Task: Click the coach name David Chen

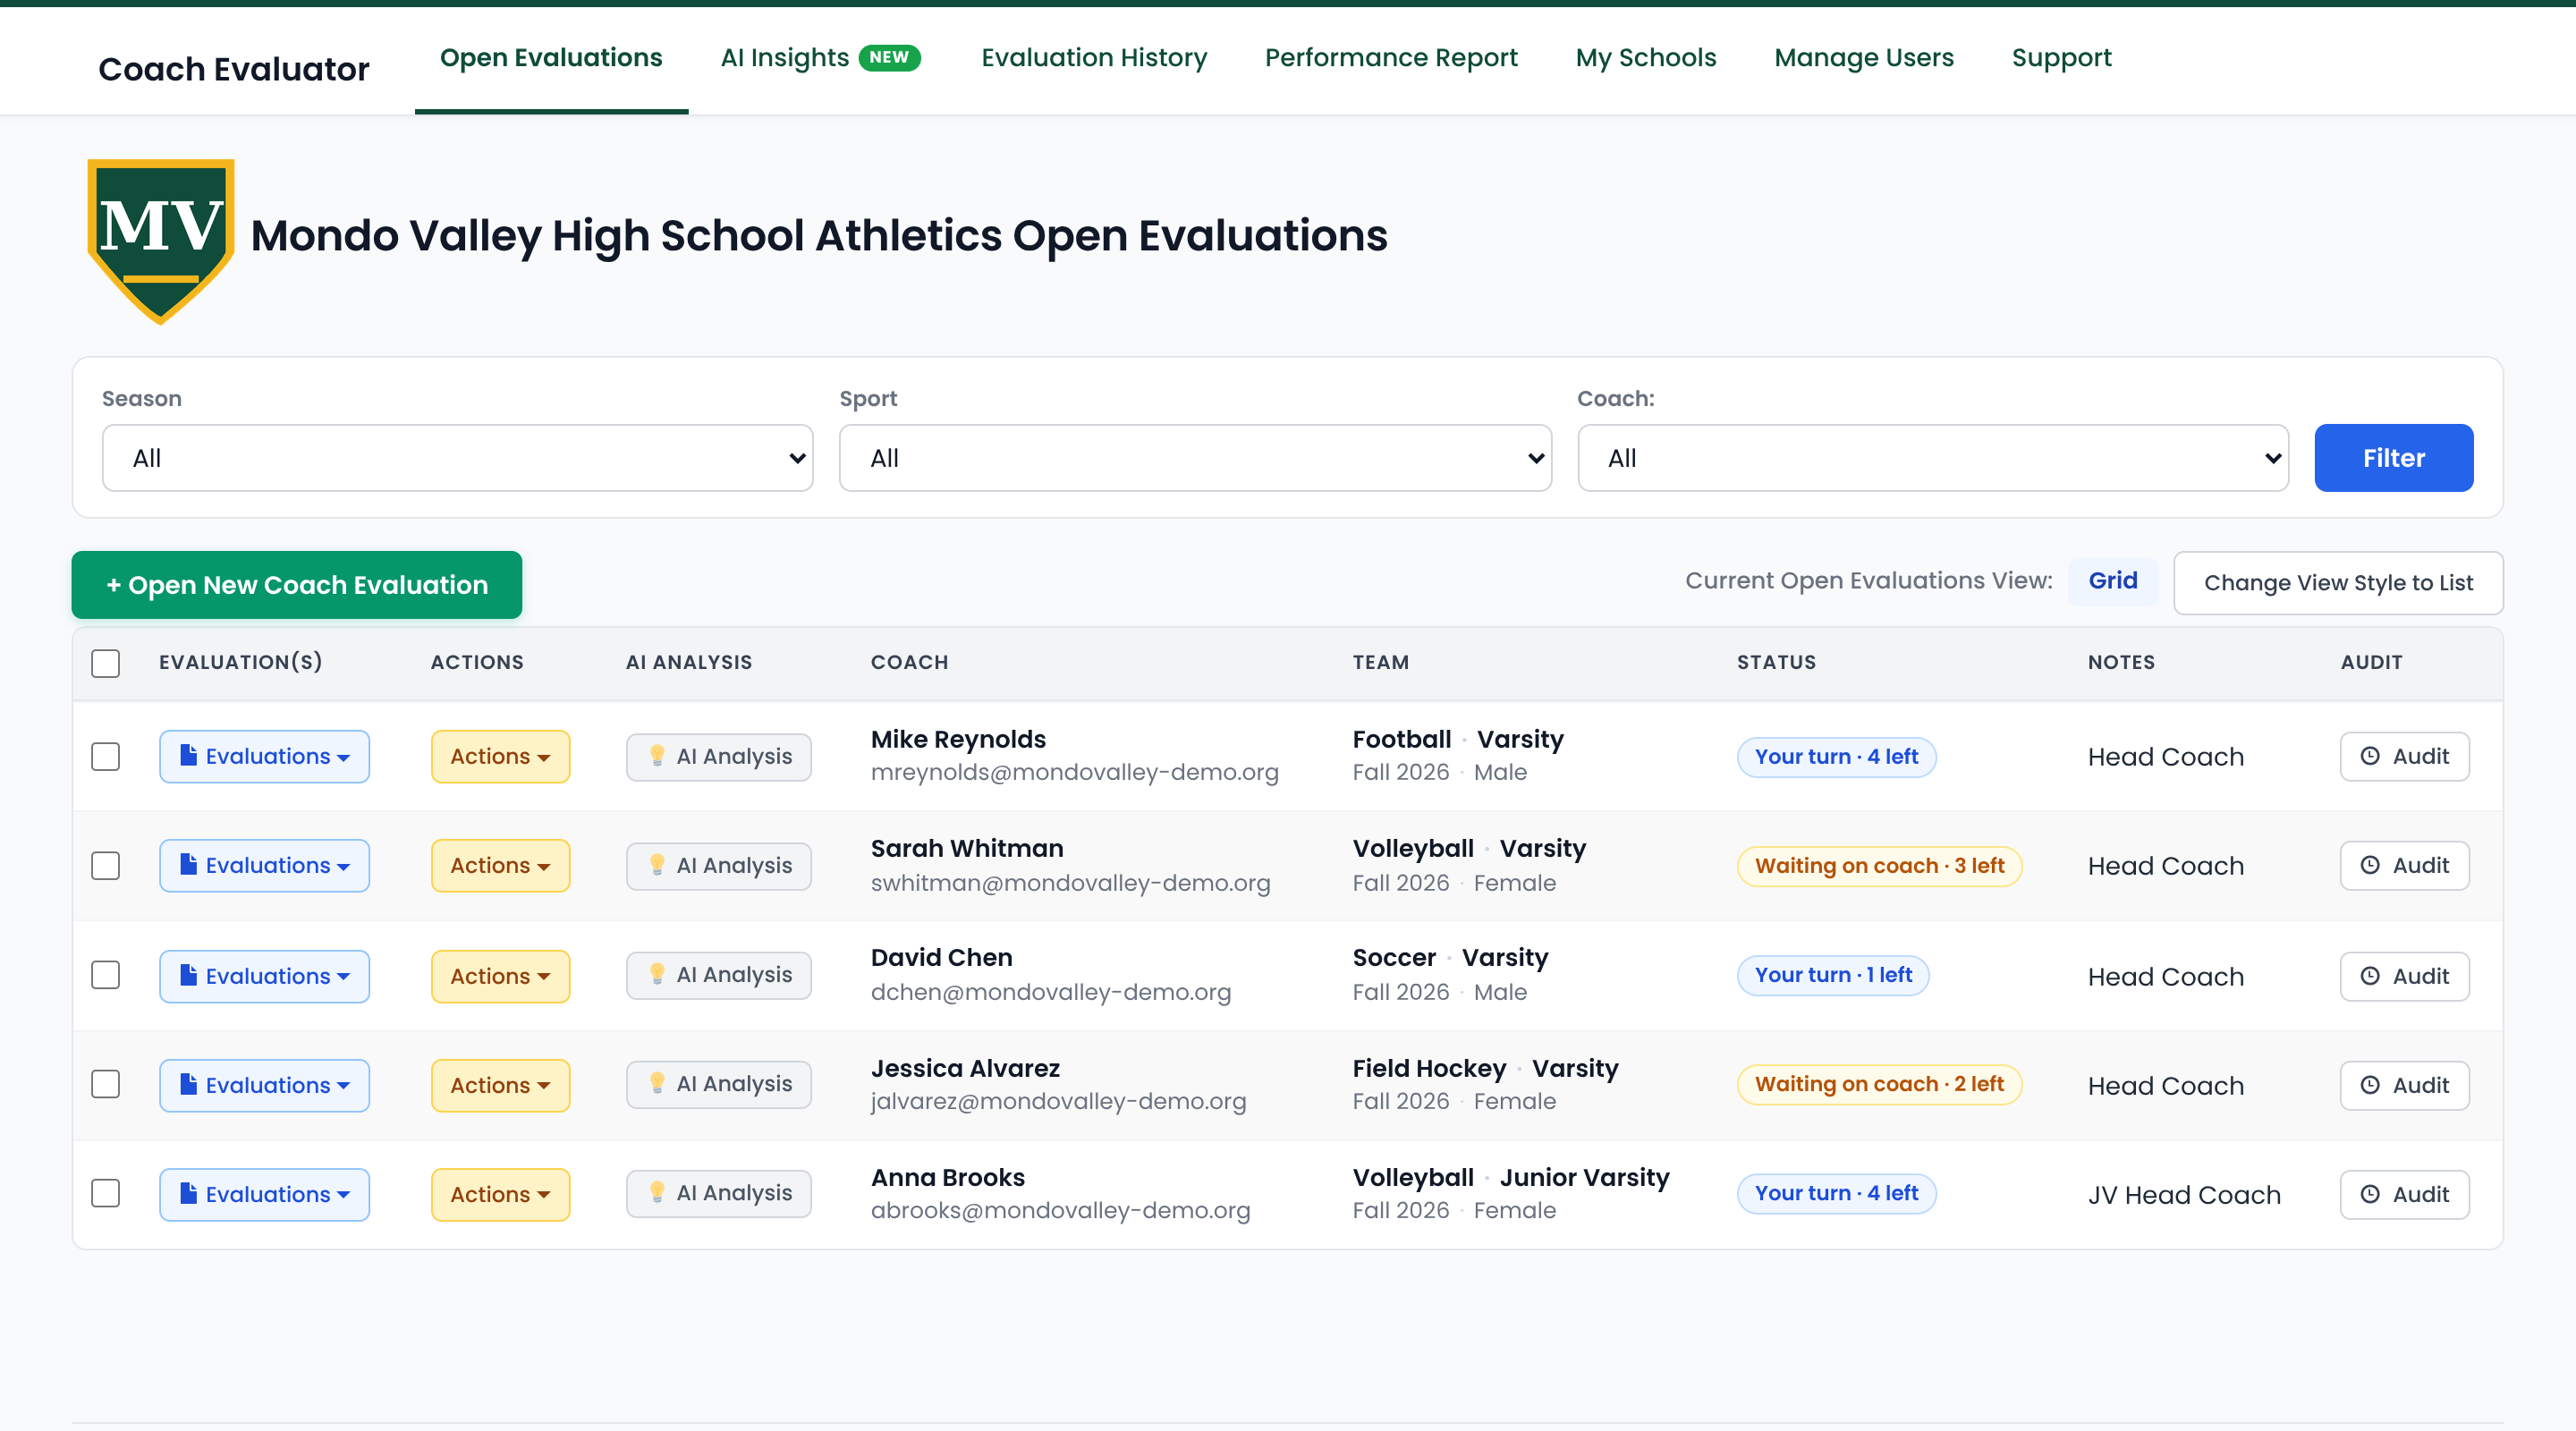Action: click(941, 957)
